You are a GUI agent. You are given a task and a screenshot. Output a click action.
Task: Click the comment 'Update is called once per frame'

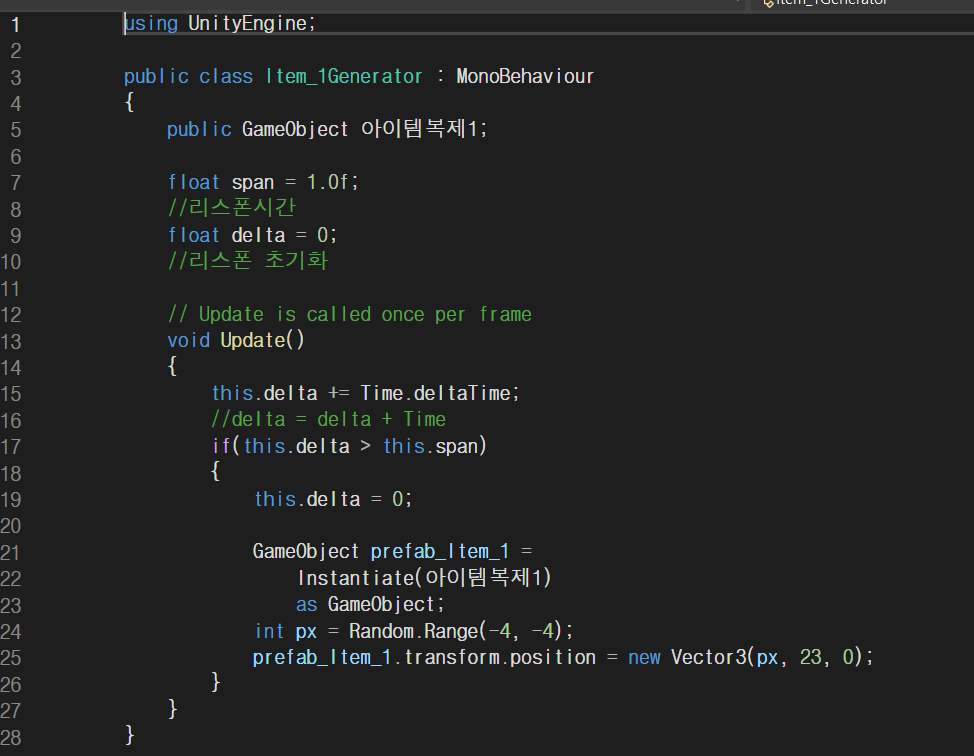coord(365,314)
